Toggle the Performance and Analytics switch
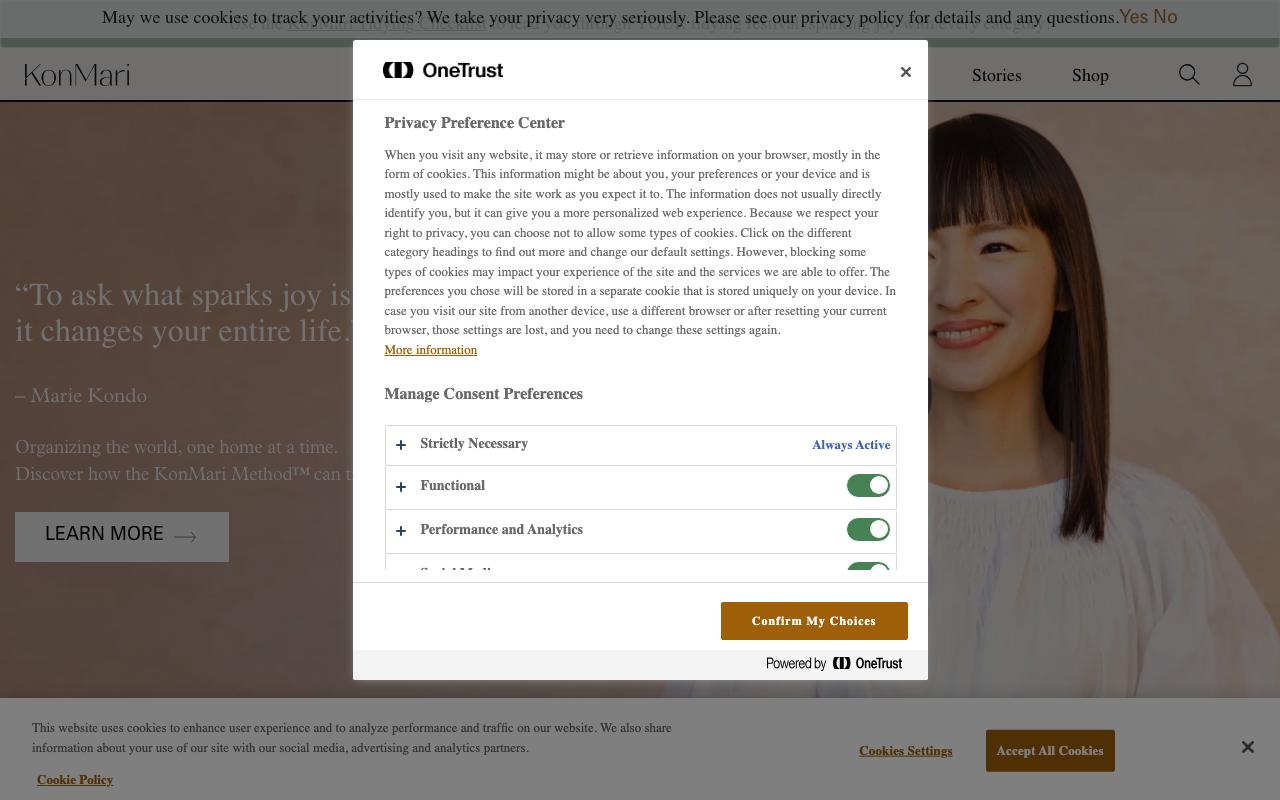The image size is (1280, 800). (868, 530)
